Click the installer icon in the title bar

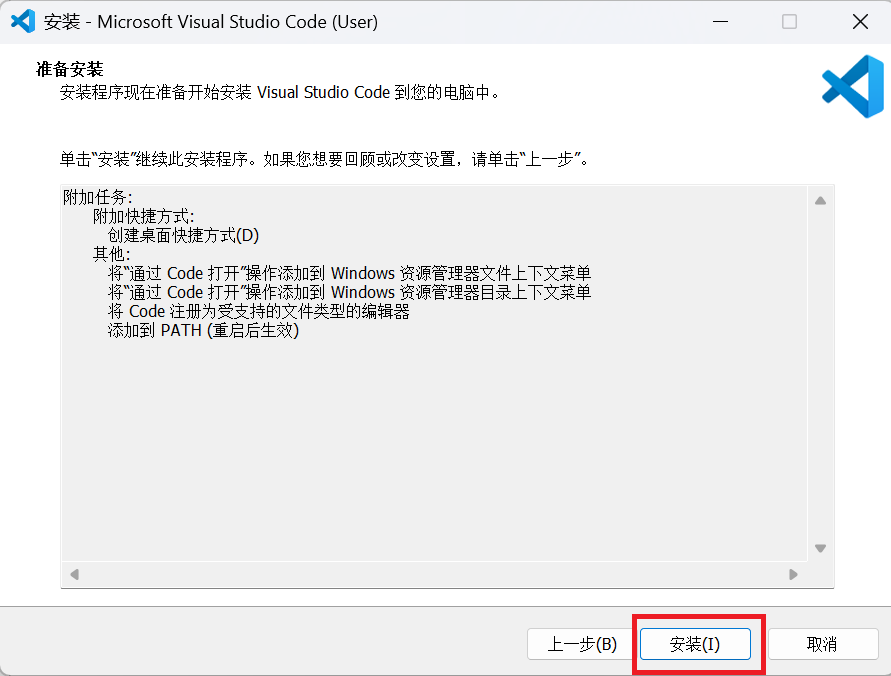click(22, 21)
